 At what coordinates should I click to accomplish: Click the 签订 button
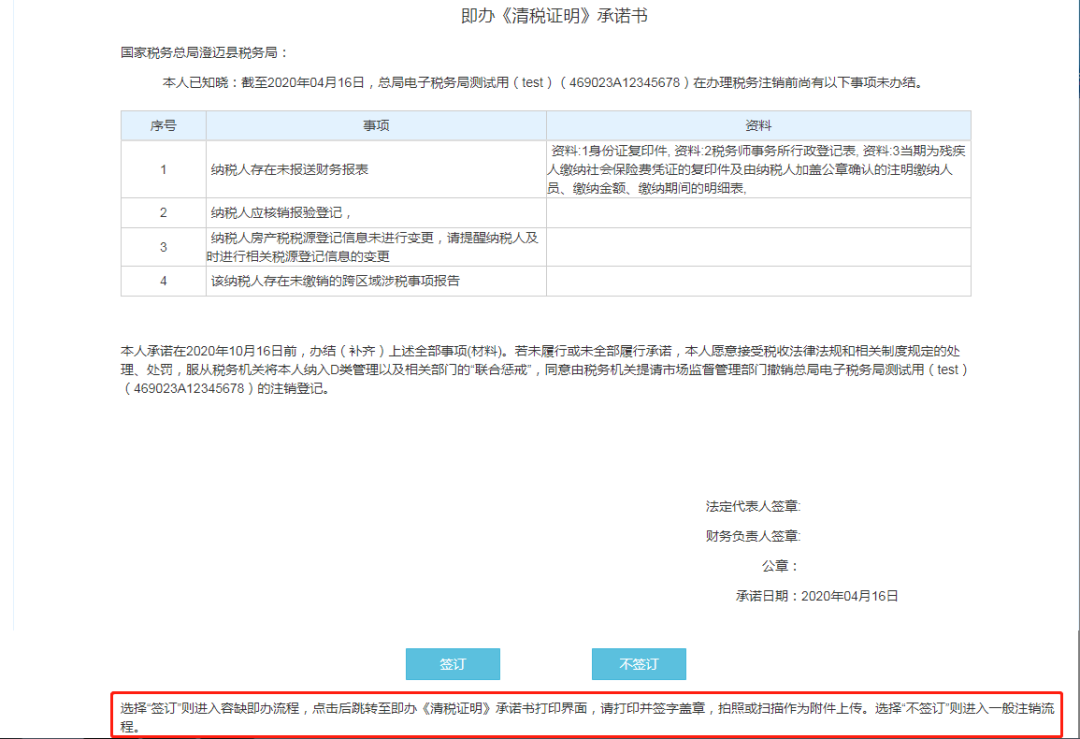453,664
